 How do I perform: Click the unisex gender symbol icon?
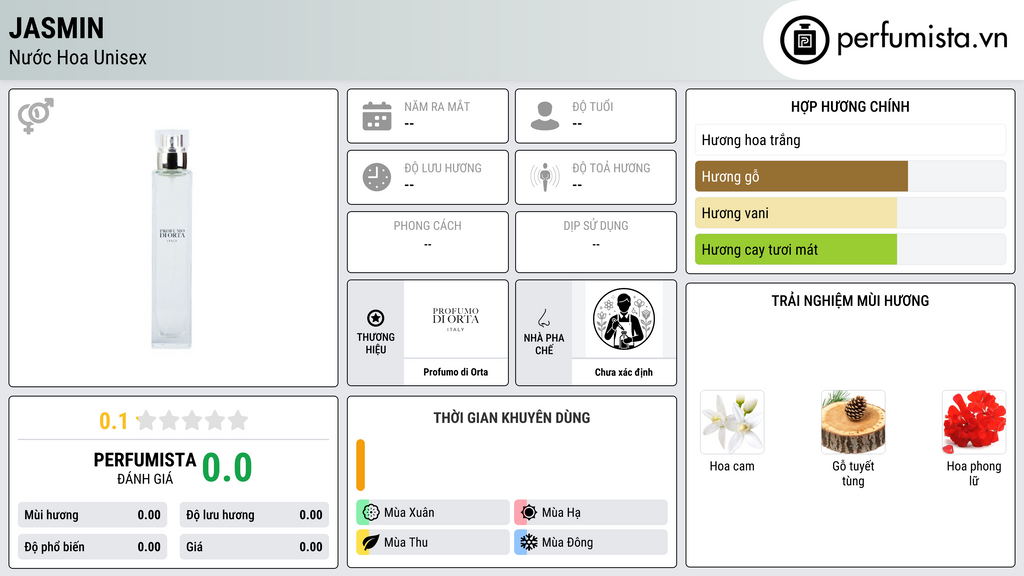pos(36,116)
